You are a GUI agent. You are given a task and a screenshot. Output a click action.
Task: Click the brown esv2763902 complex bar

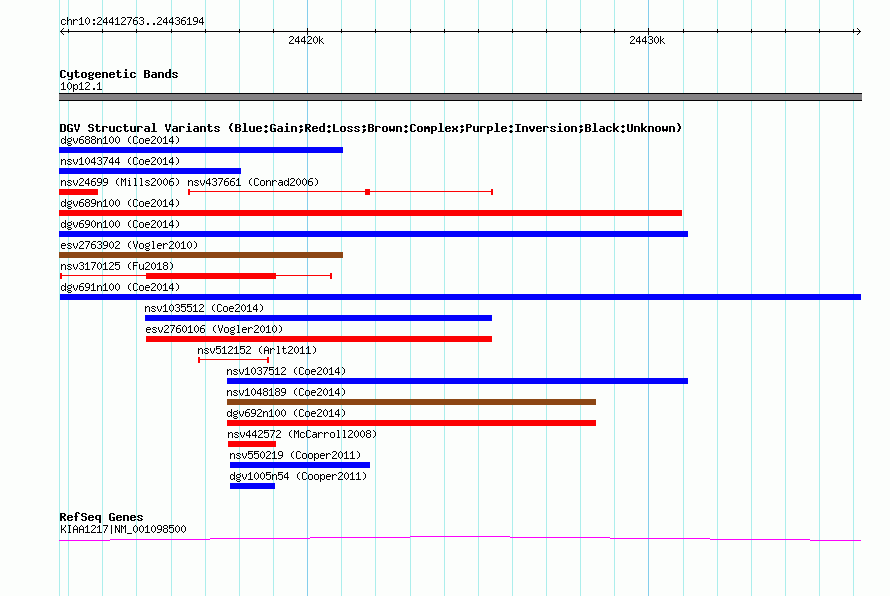click(201, 255)
